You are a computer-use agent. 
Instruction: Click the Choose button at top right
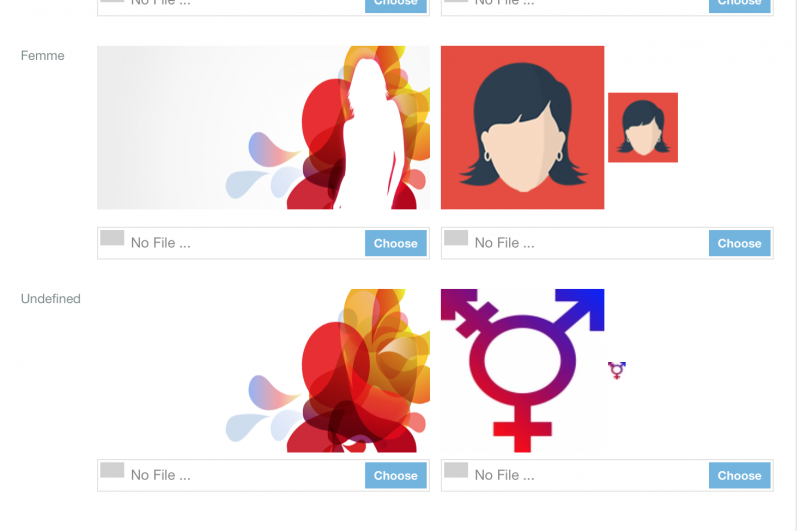tap(739, 5)
